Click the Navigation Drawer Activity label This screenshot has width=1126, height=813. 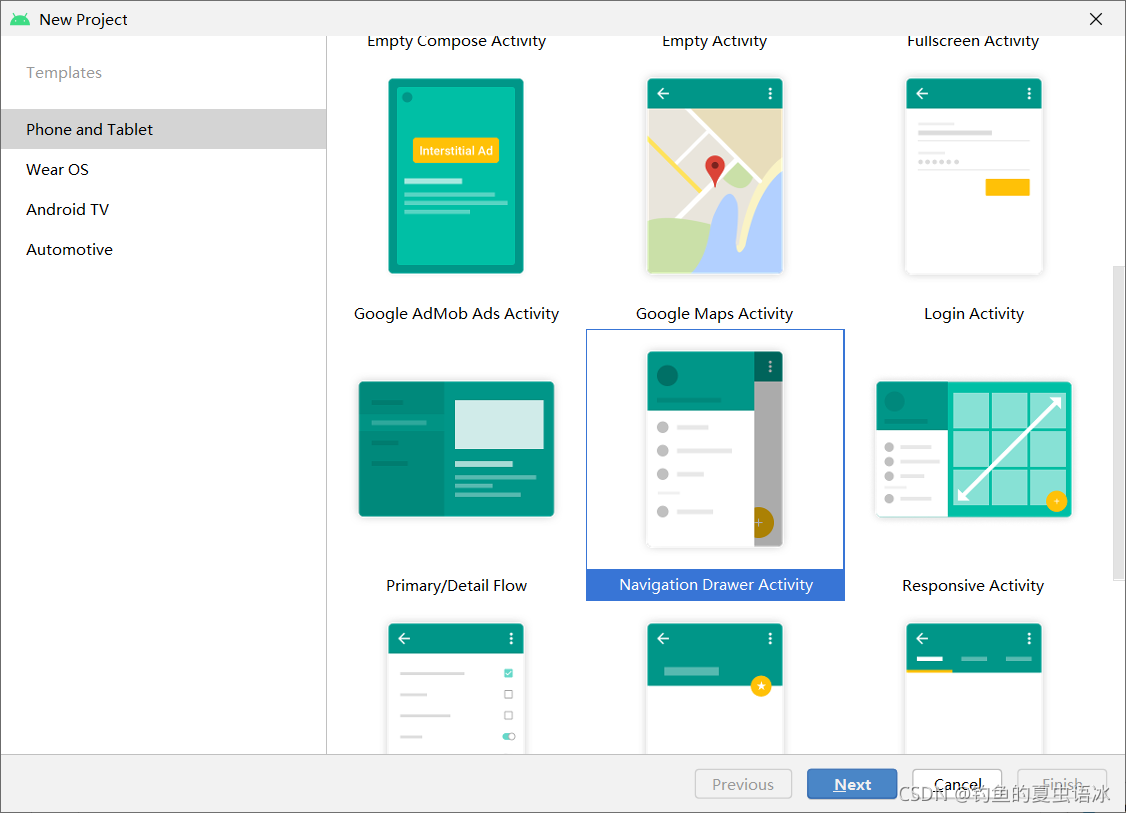tap(716, 585)
